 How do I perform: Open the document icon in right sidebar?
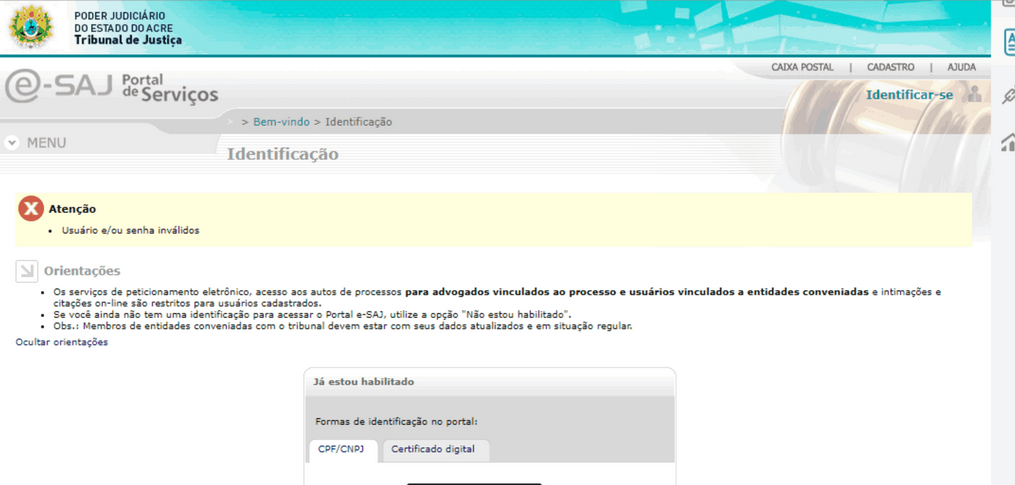(x=1008, y=41)
